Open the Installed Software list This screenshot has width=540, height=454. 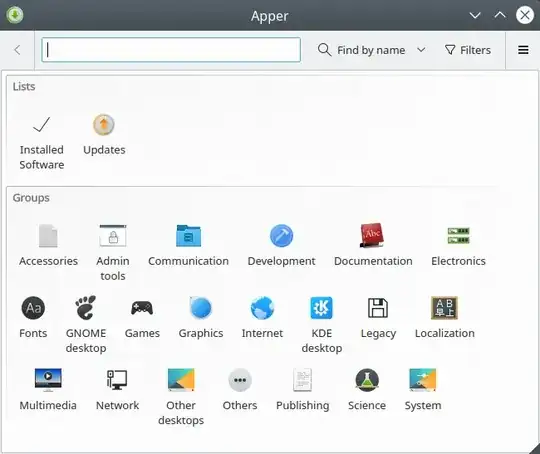pyautogui.click(x=42, y=143)
